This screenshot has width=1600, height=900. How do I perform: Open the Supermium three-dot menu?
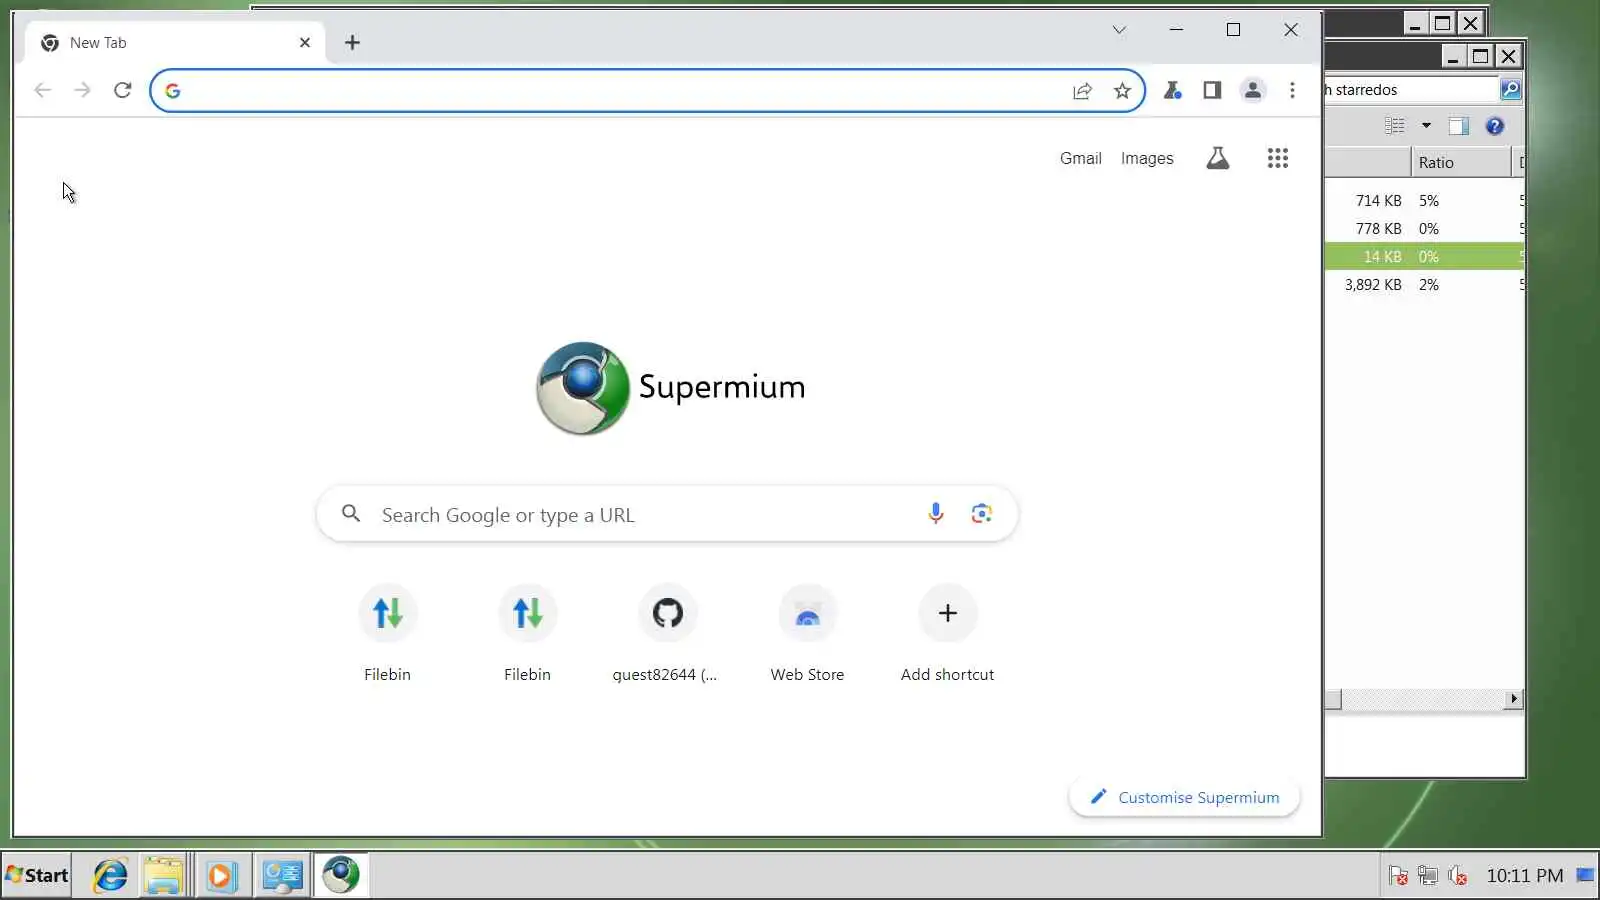pyautogui.click(x=1292, y=91)
